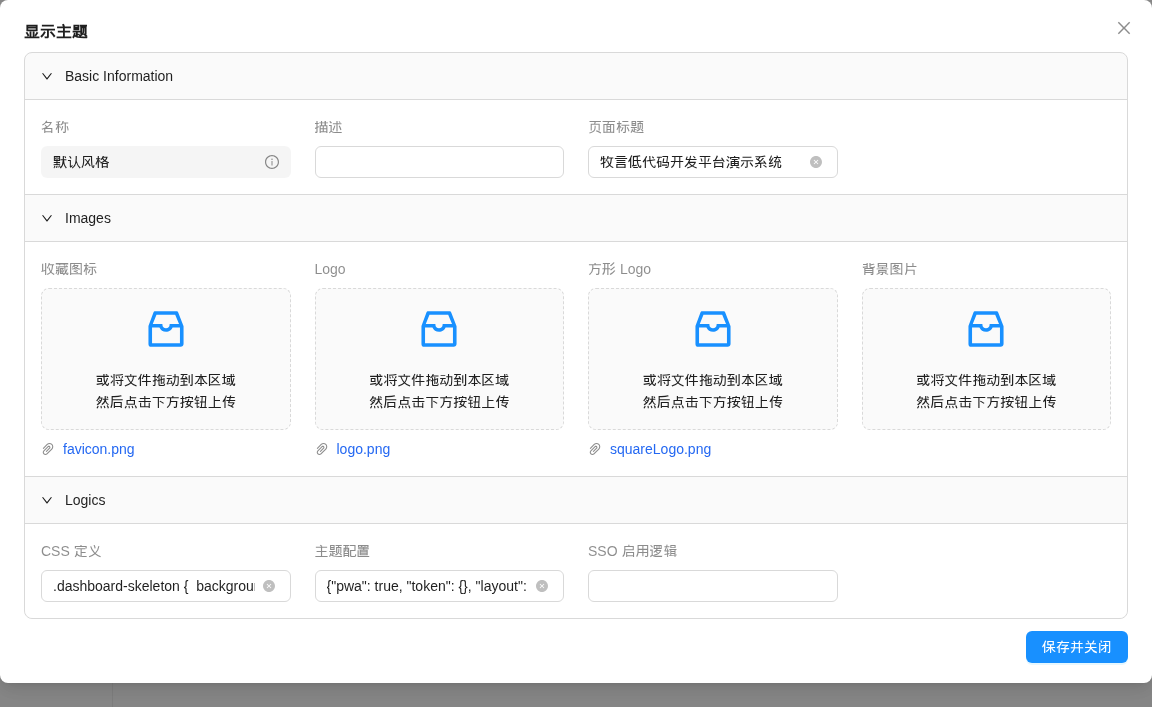Click the inbox upload icon under 收藏图标
This screenshot has width=1152, height=707.
(x=166, y=329)
